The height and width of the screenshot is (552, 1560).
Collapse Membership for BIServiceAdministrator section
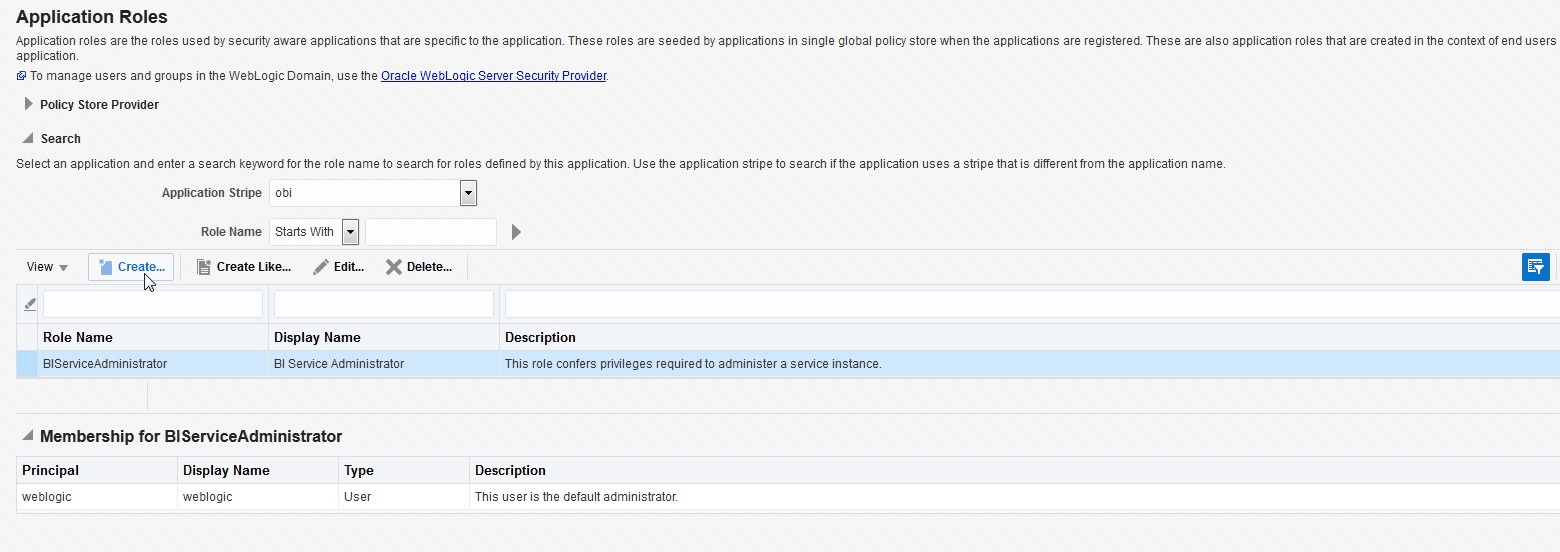26,436
